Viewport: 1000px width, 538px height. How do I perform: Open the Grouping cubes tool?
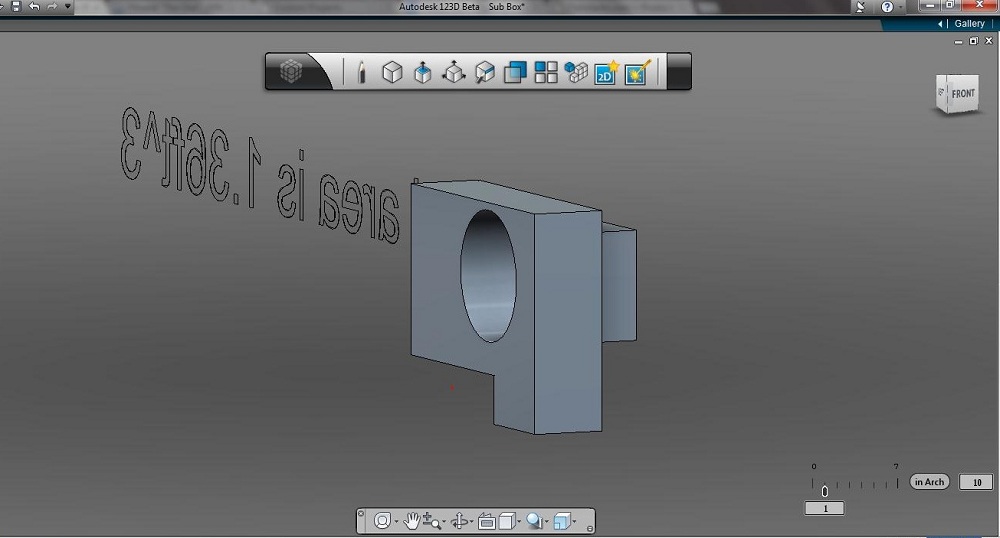coord(576,72)
